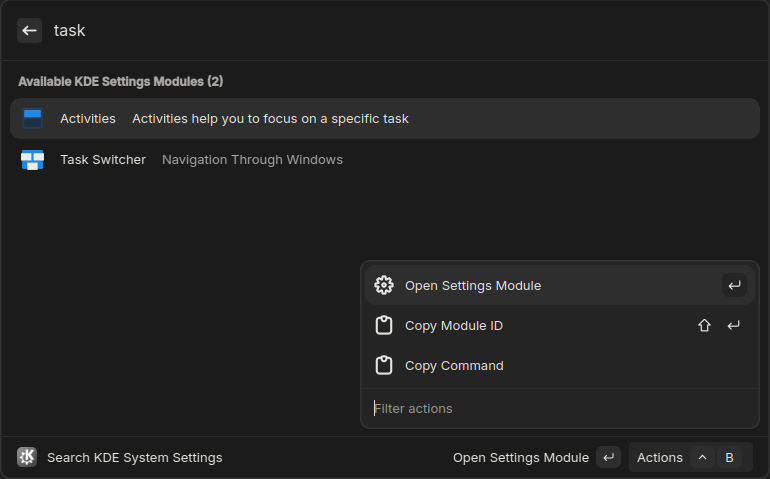The image size is (770, 479).
Task: Click the gear icon beside Open Settings Module
Action: [x=384, y=285]
